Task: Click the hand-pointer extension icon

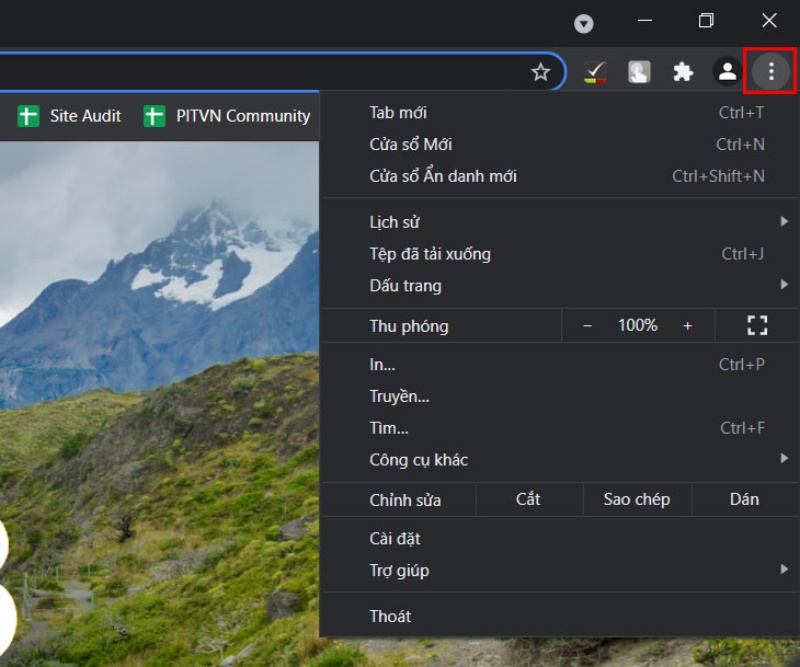Action: click(x=639, y=72)
